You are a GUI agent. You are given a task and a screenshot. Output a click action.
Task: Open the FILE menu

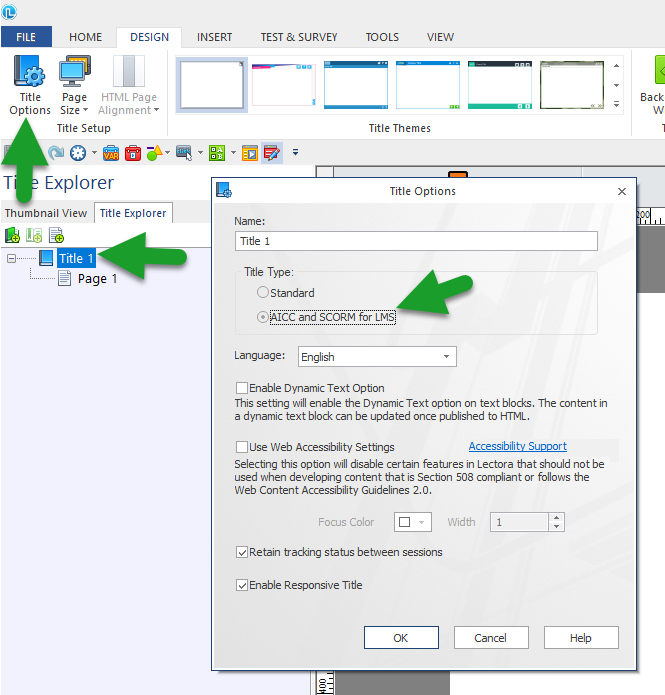(26, 37)
